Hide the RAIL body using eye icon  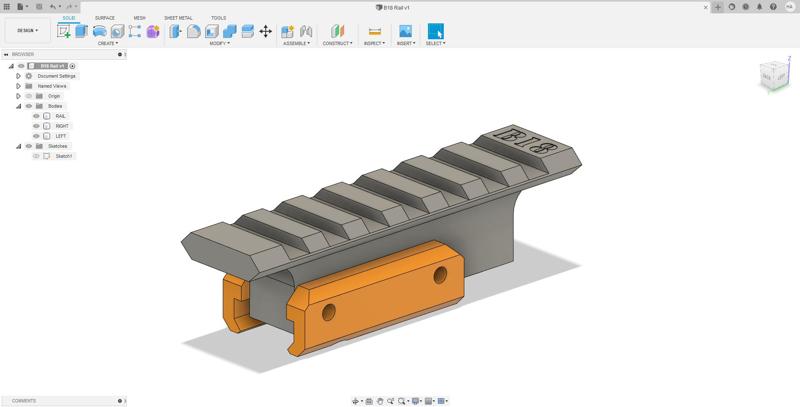37,116
